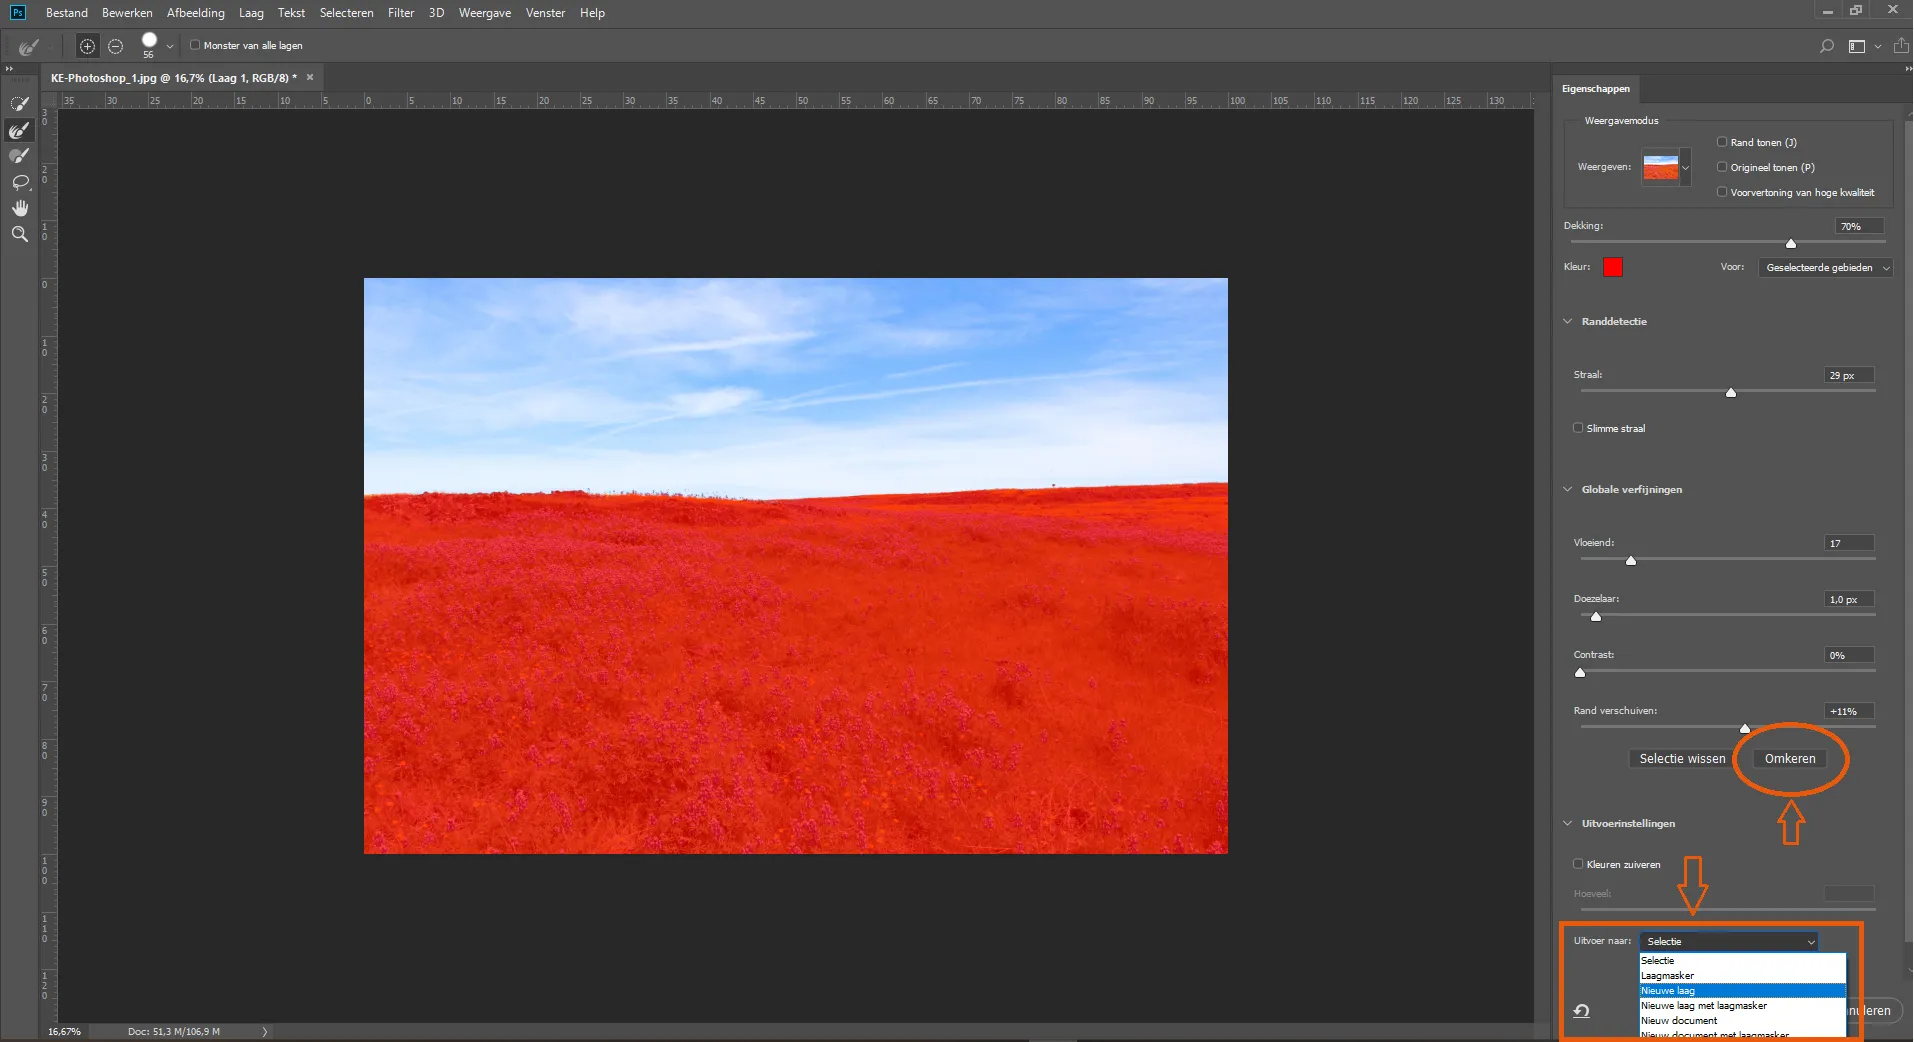The height and width of the screenshot is (1042, 1914).
Task: Collapse the Globale verfijningen section
Action: coord(1568,489)
